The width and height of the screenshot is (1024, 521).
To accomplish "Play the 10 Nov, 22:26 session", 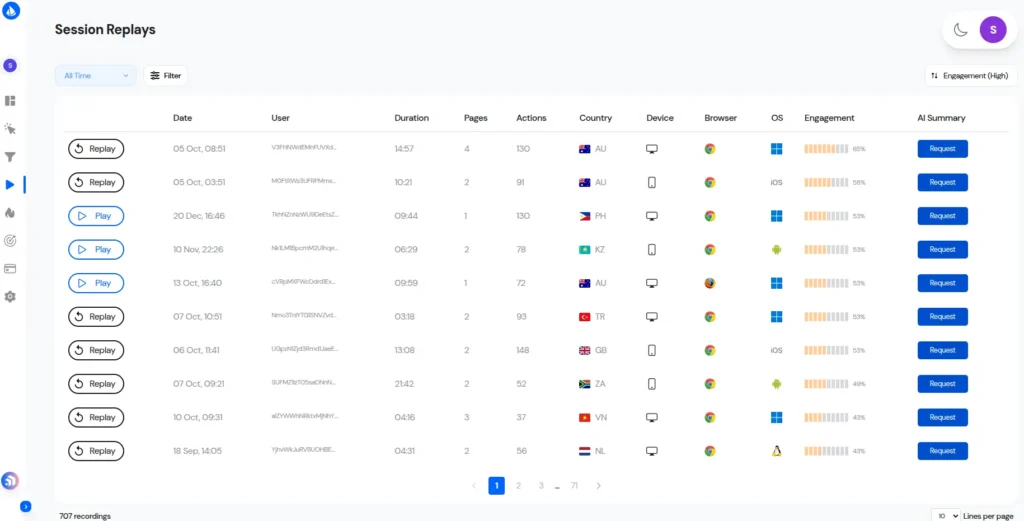I will point(96,249).
